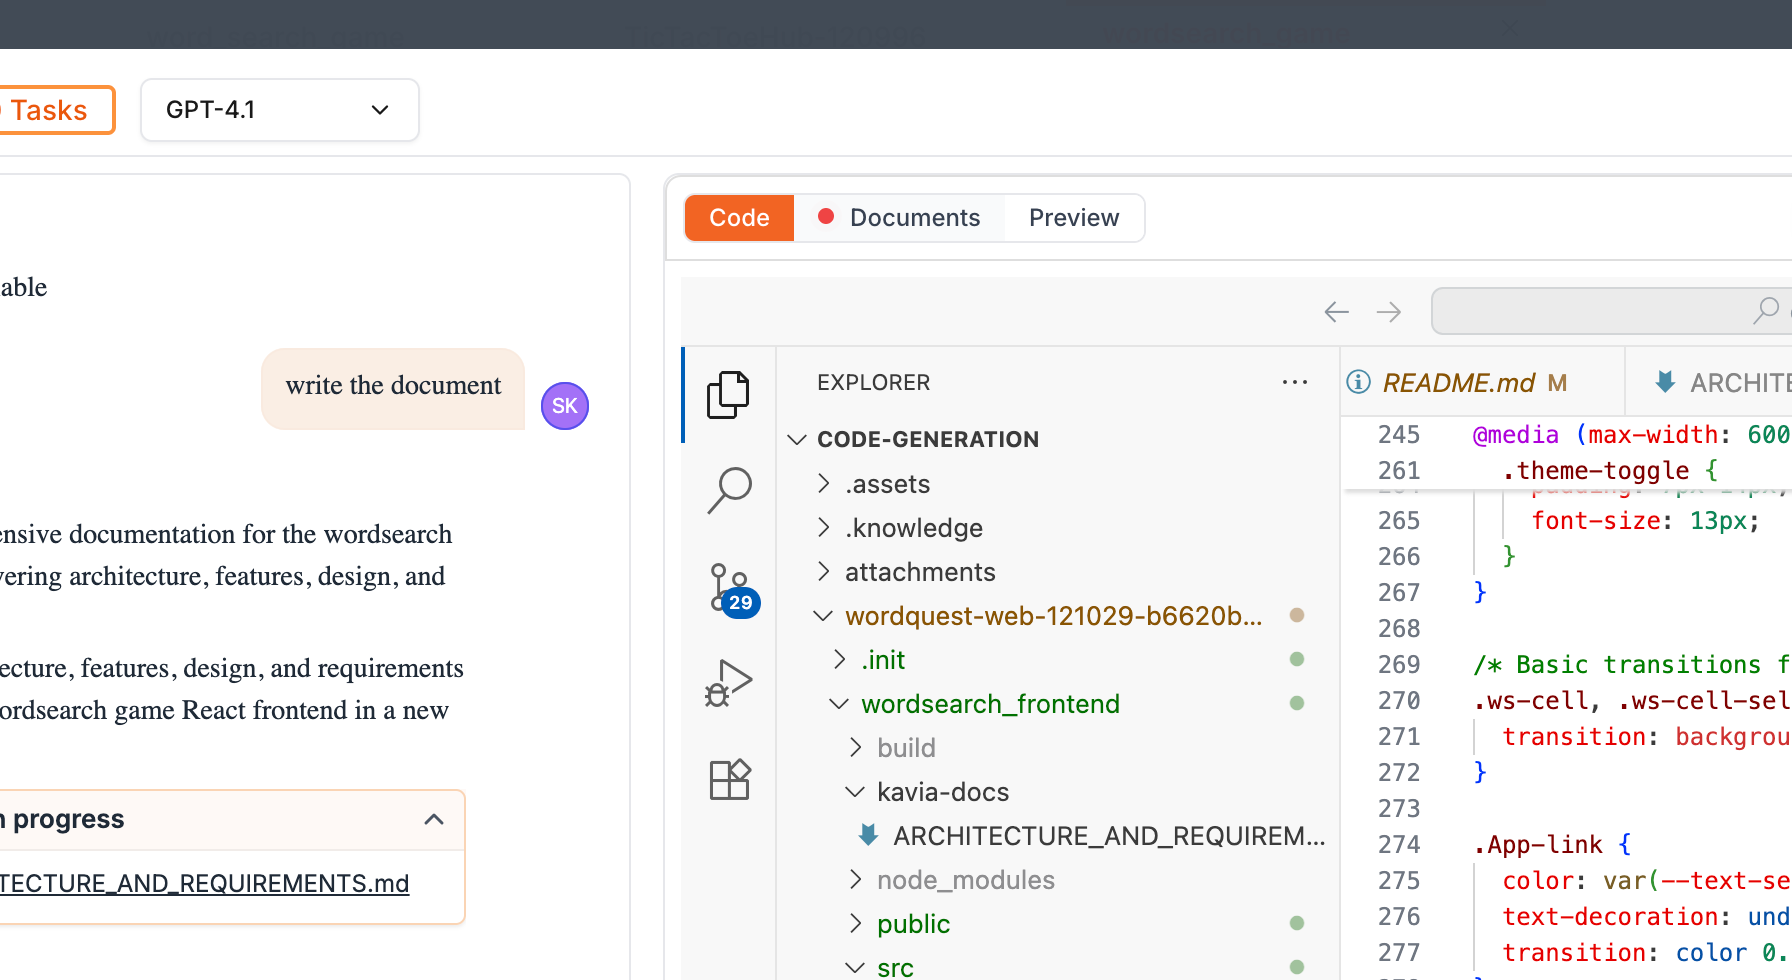Viewport: 1792px width, 980px height.
Task: Click the SK user avatar
Action: pyautogui.click(x=565, y=406)
